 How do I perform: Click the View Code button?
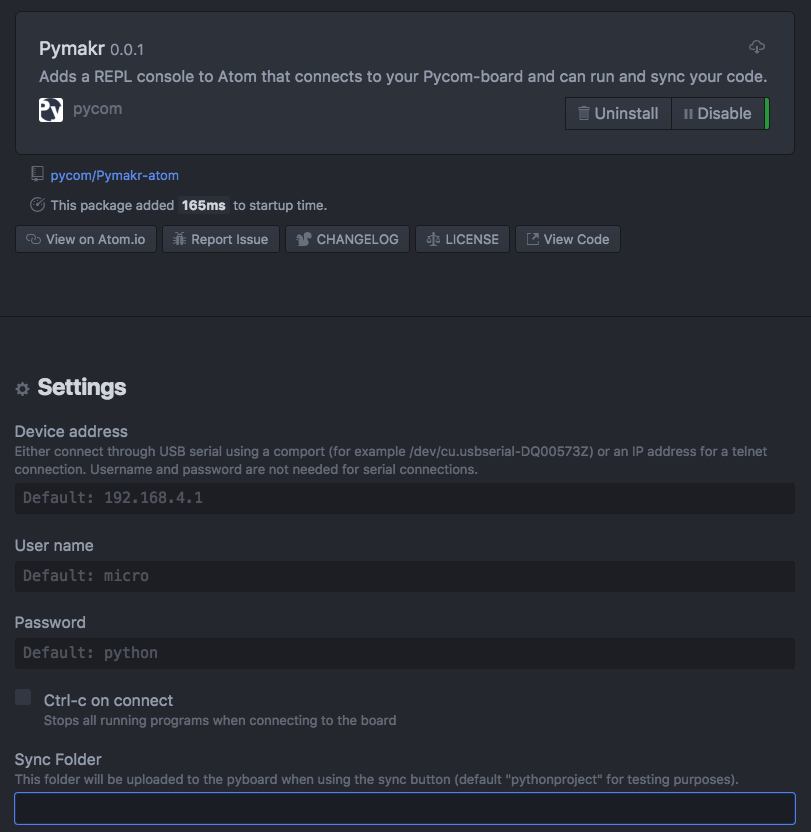click(x=568, y=239)
